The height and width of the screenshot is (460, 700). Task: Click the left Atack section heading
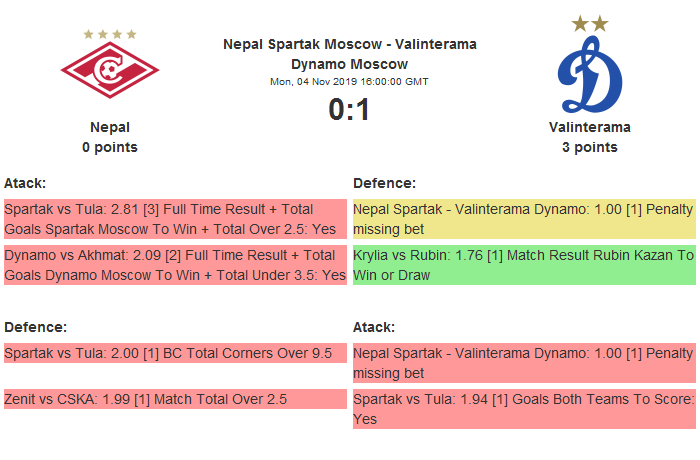point(25,183)
